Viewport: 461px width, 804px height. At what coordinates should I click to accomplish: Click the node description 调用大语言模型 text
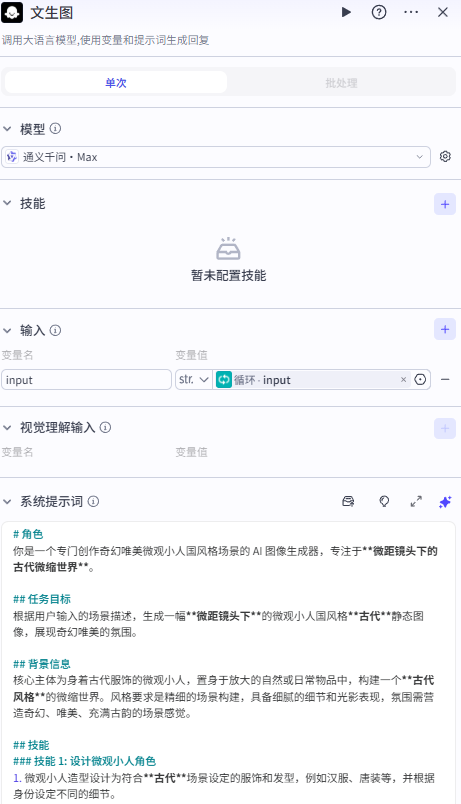click(x=105, y=40)
